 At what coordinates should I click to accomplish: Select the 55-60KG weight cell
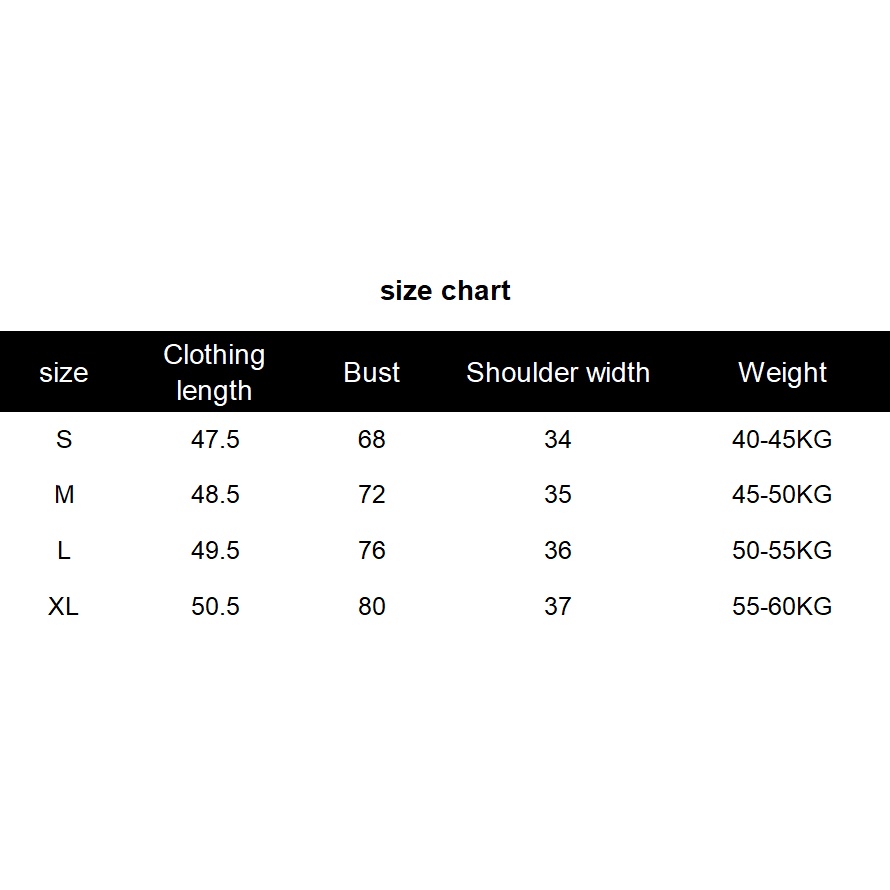pos(782,607)
